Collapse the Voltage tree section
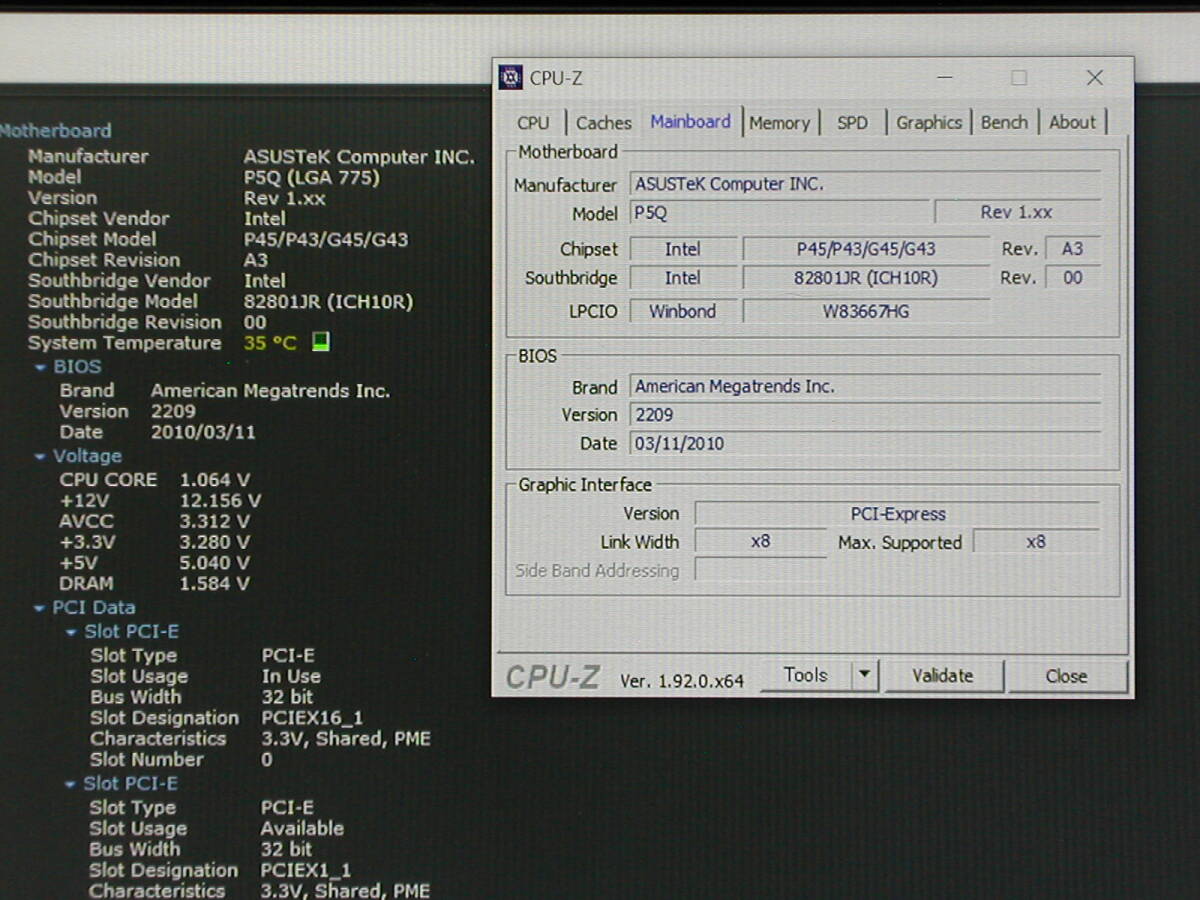Screen dimensions: 1200x900 (40, 456)
